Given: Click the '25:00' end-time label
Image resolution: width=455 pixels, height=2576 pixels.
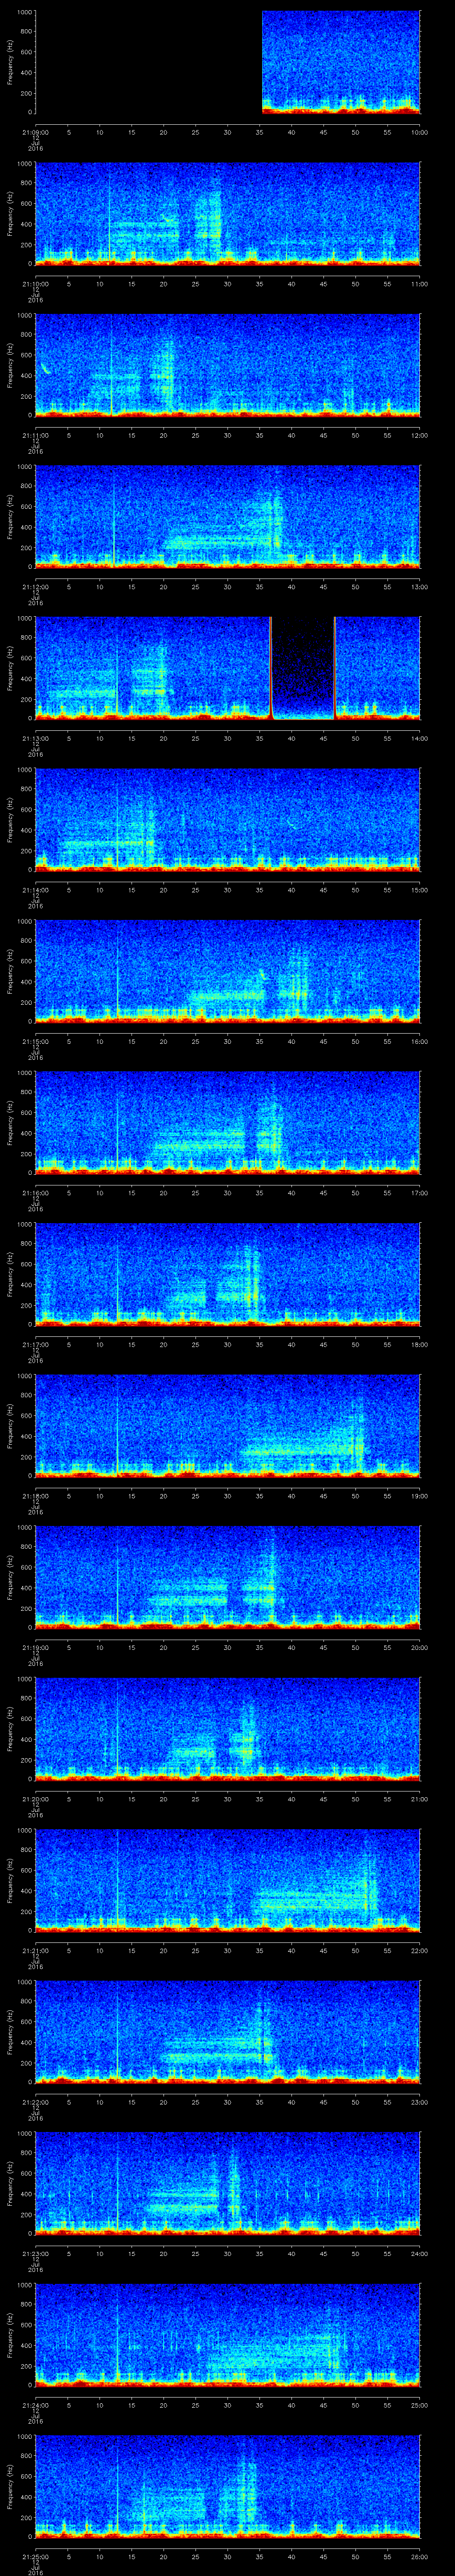Looking at the screenshot, I should pyautogui.click(x=419, y=2404).
